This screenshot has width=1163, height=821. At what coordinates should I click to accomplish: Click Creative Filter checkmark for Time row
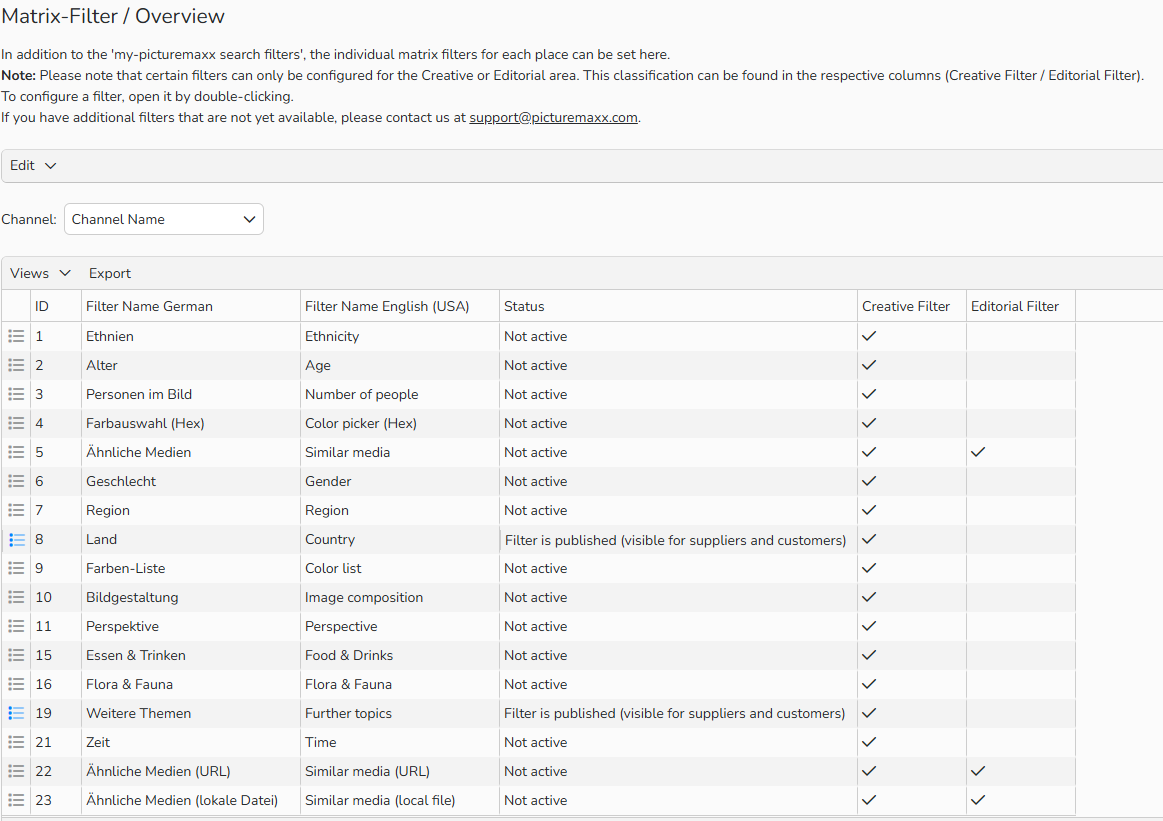(869, 742)
